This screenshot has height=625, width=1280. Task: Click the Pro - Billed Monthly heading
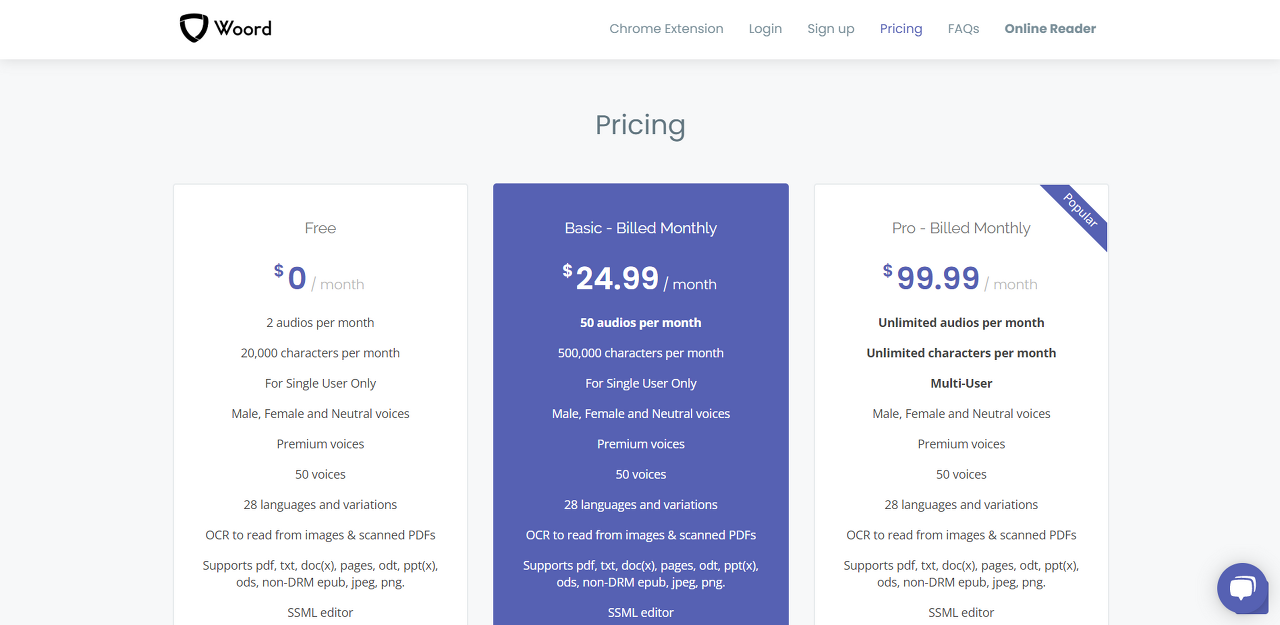click(x=960, y=228)
